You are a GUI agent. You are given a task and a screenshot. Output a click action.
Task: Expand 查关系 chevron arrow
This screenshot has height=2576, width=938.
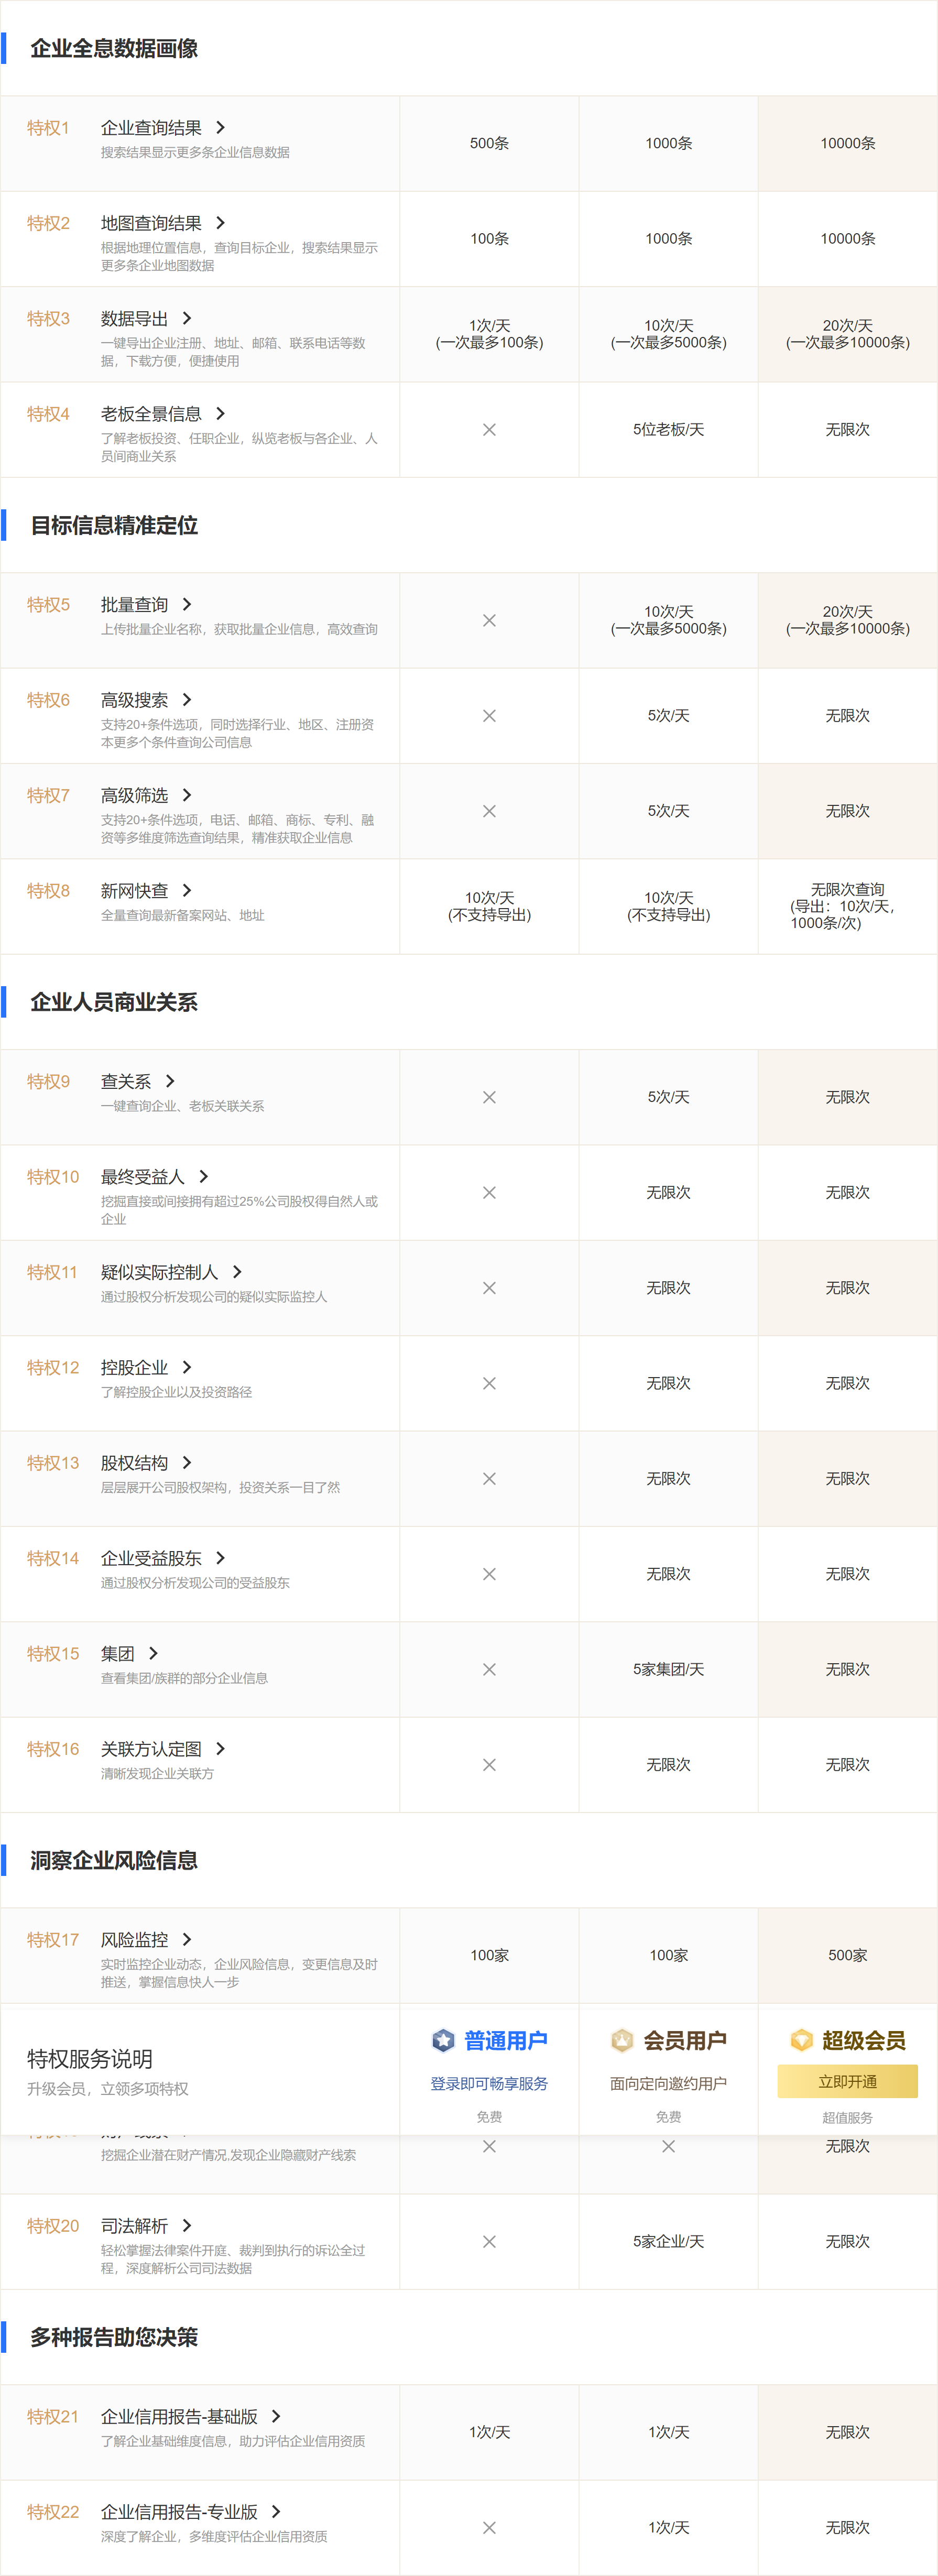pos(170,1081)
